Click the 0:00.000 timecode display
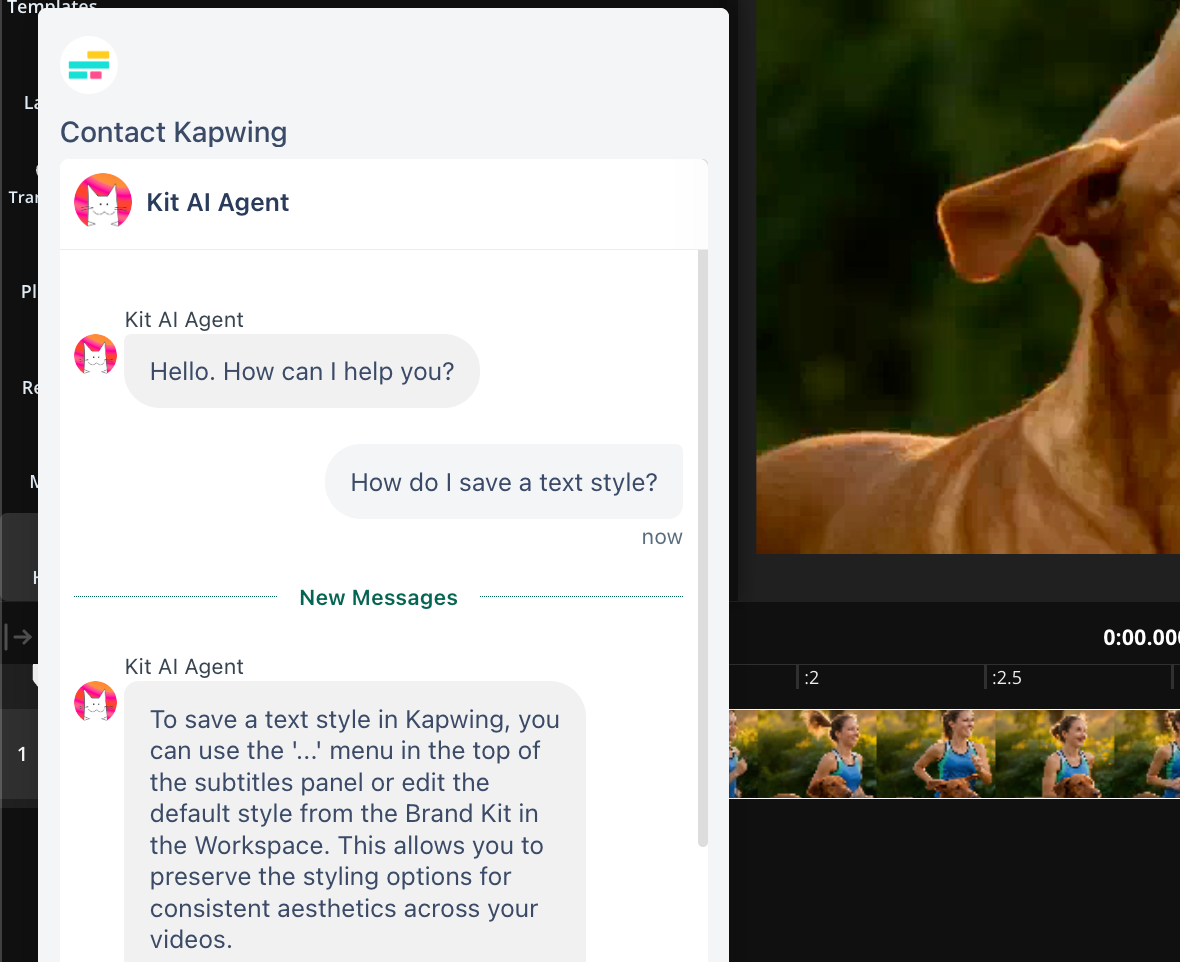 1140,638
